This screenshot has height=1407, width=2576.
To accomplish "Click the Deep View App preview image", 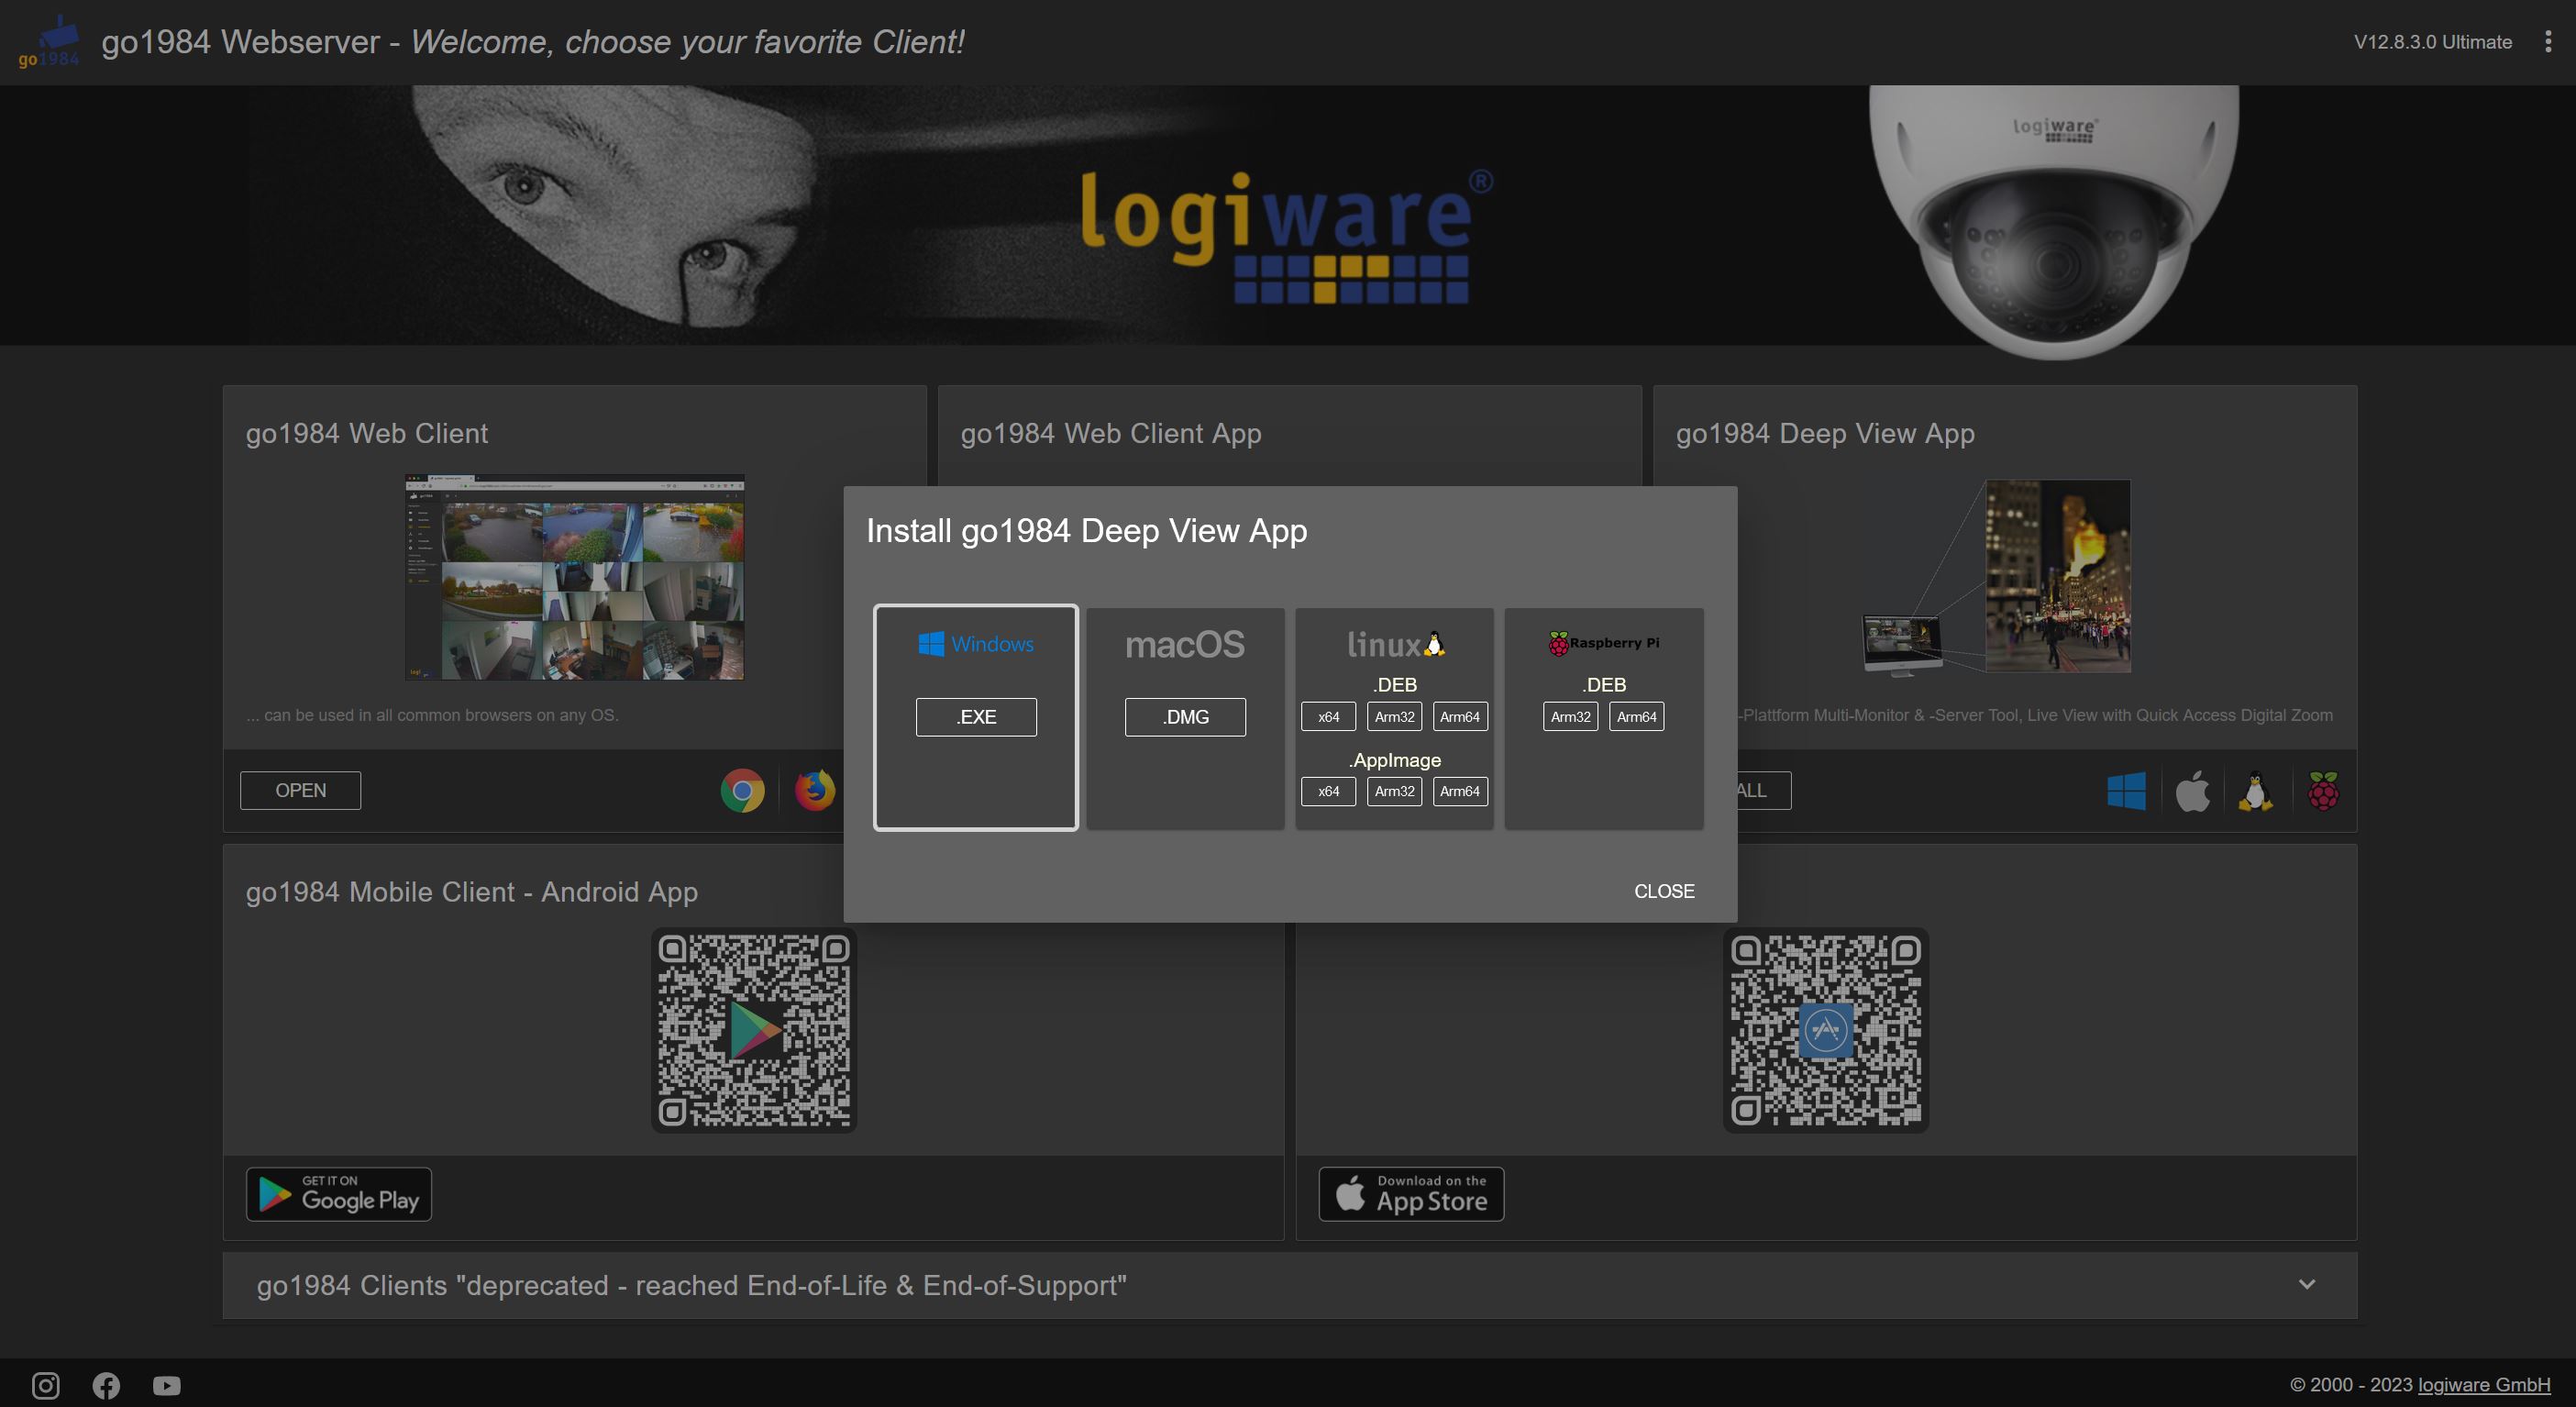I will point(1997,577).
